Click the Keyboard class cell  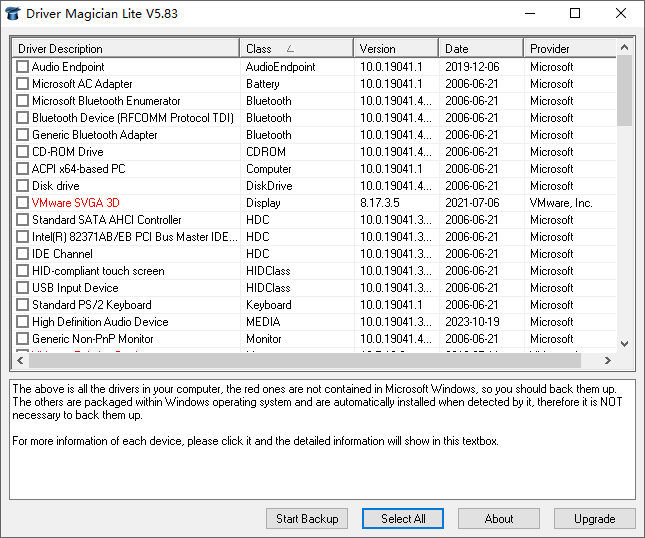coord(269,305)
